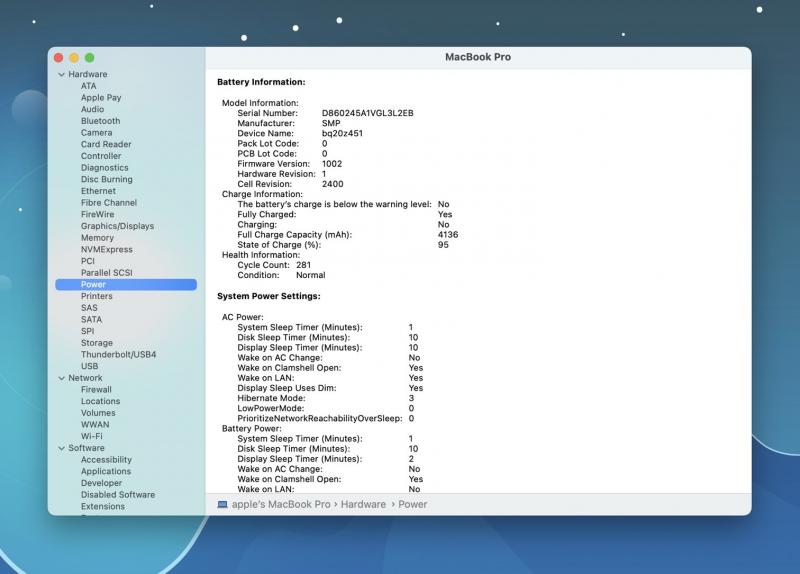
Task: Click apple's MacBook Pro in path bar
Action: (x=281, y=505)
